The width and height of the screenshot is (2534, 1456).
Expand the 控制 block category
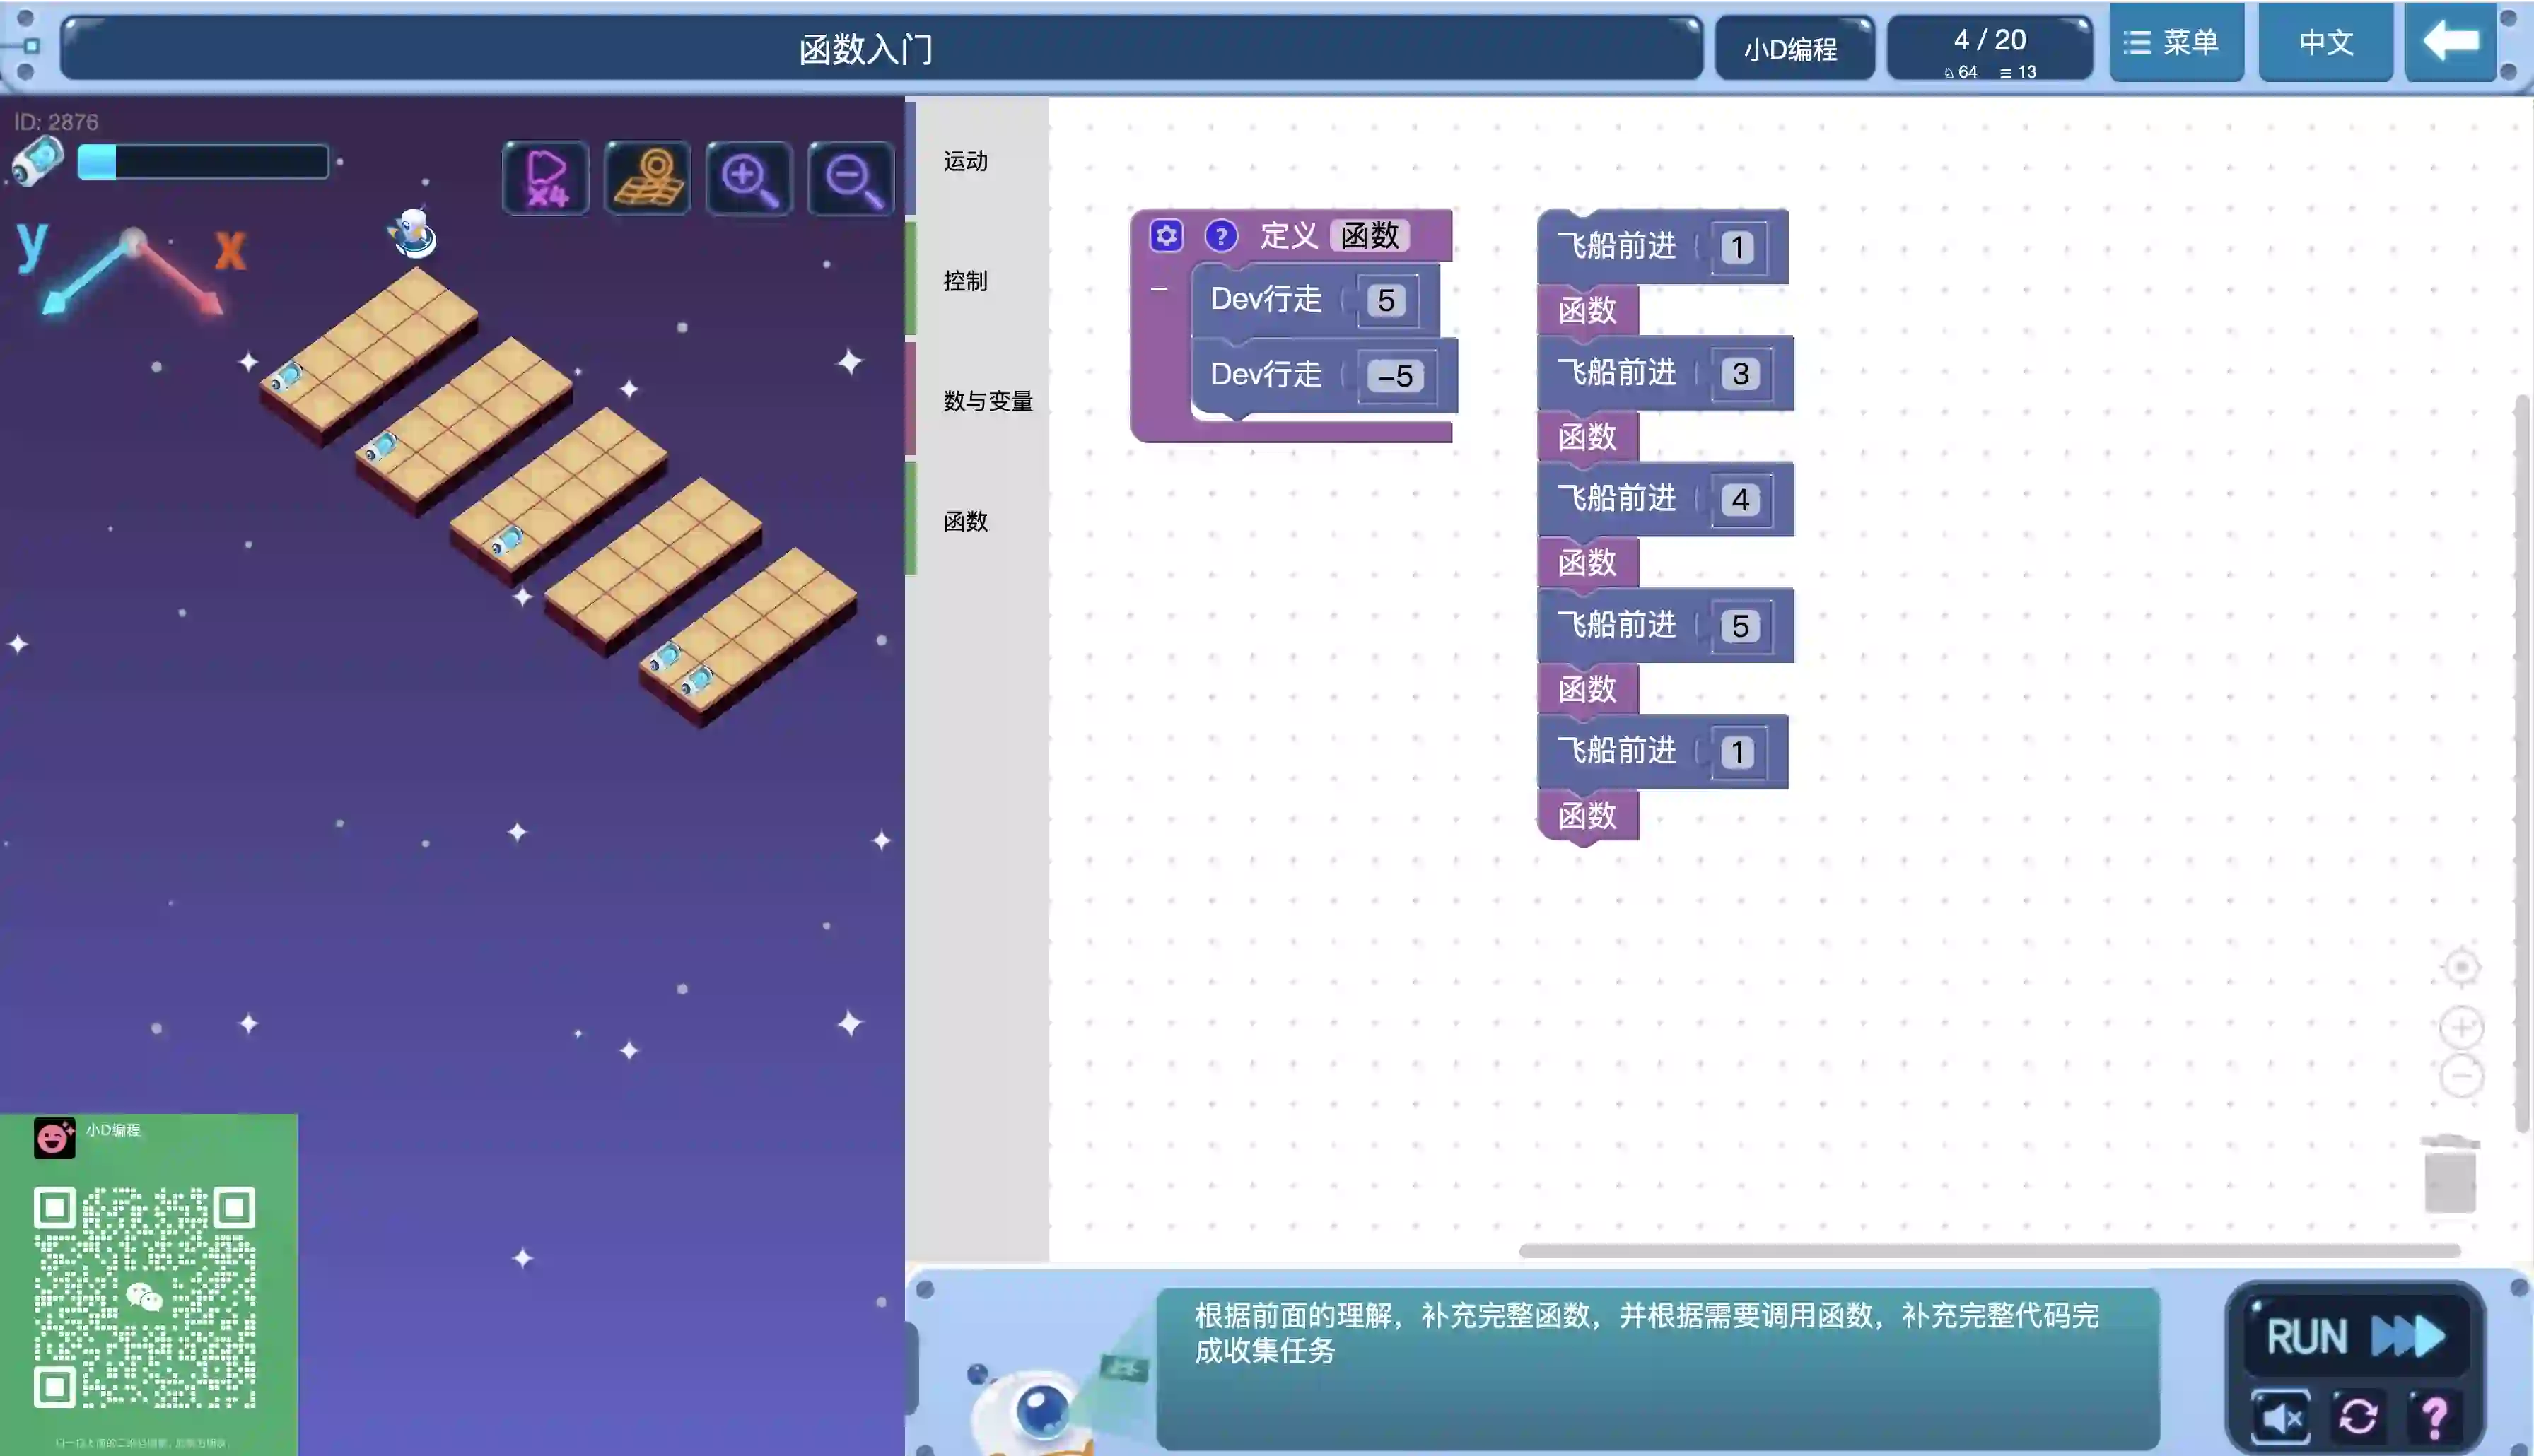[966, 281]
